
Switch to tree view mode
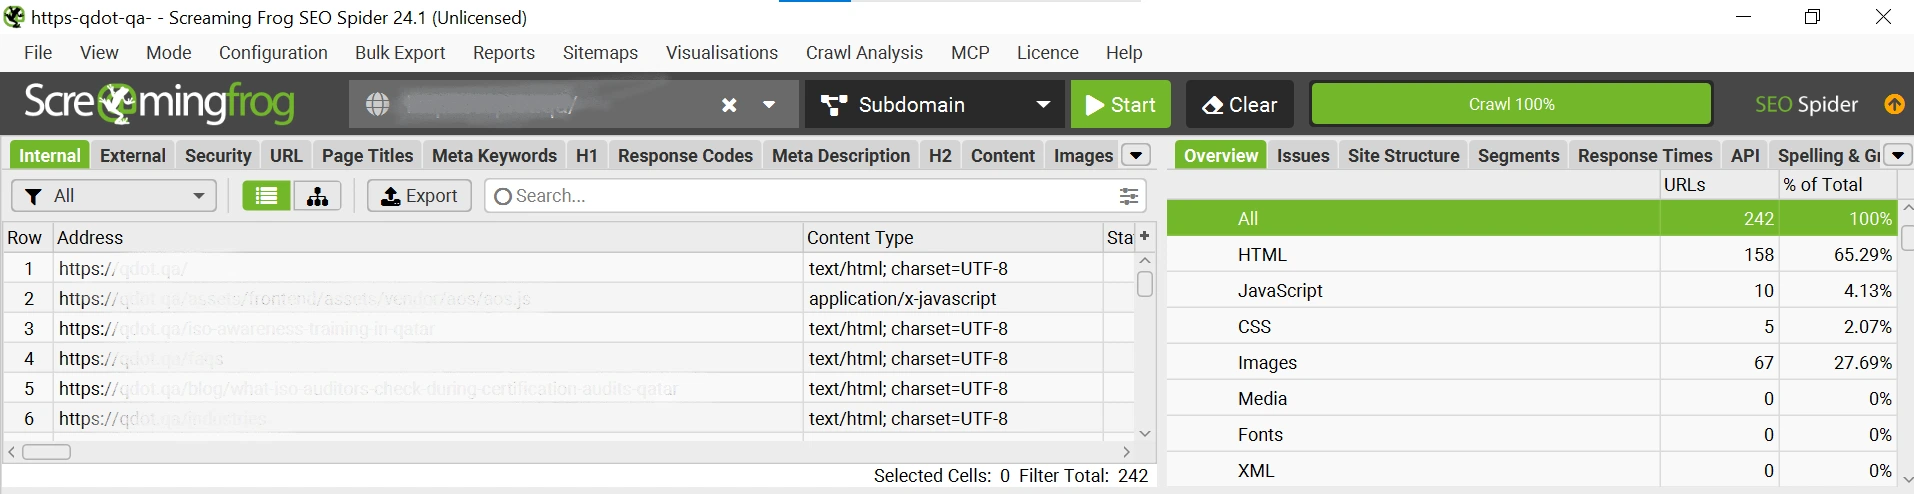318,196
